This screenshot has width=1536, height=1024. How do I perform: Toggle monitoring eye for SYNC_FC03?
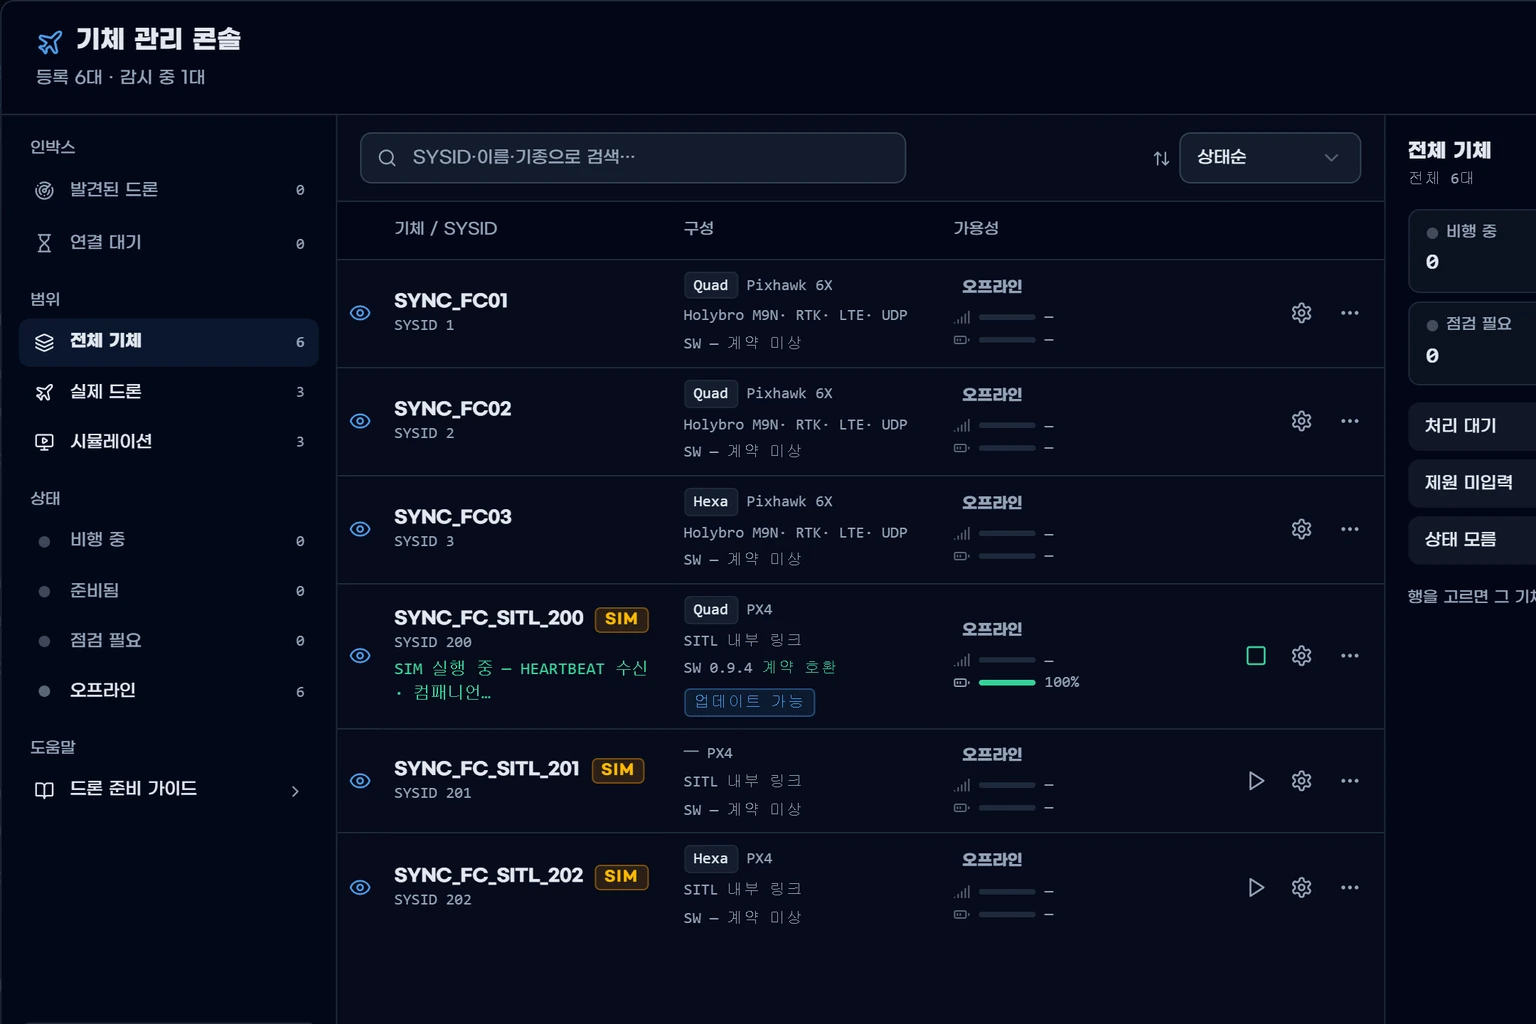coord(360,529)
